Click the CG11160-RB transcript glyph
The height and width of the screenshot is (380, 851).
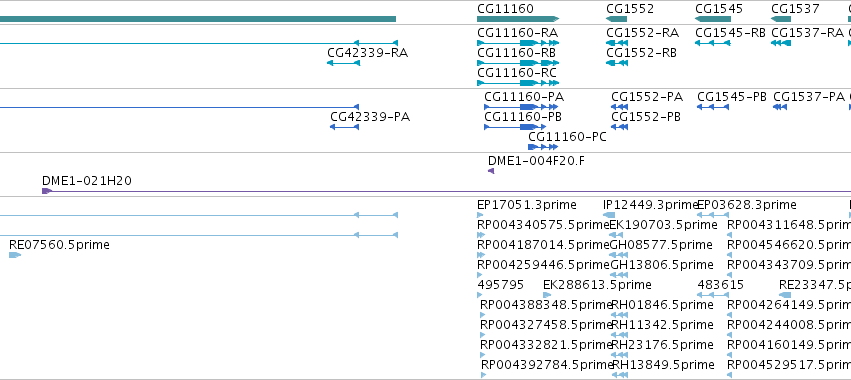click(x=518, y=63)
